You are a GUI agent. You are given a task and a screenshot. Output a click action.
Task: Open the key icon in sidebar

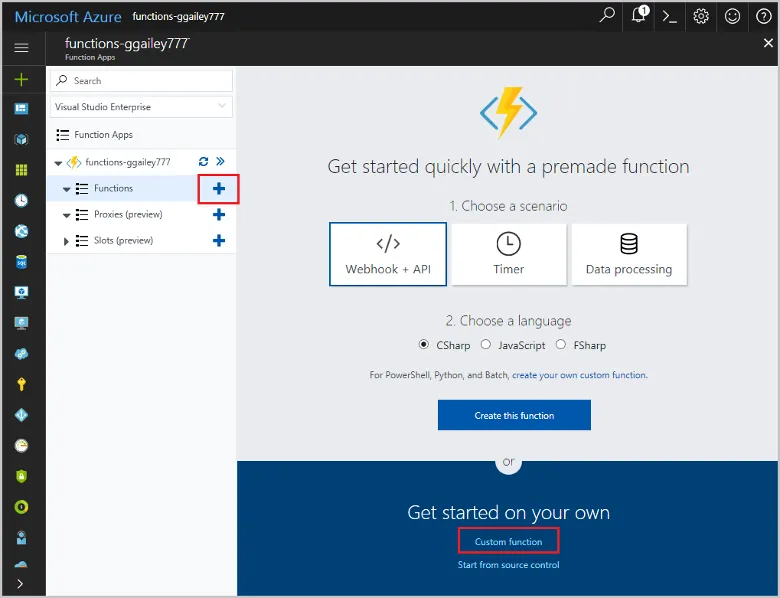21,384
